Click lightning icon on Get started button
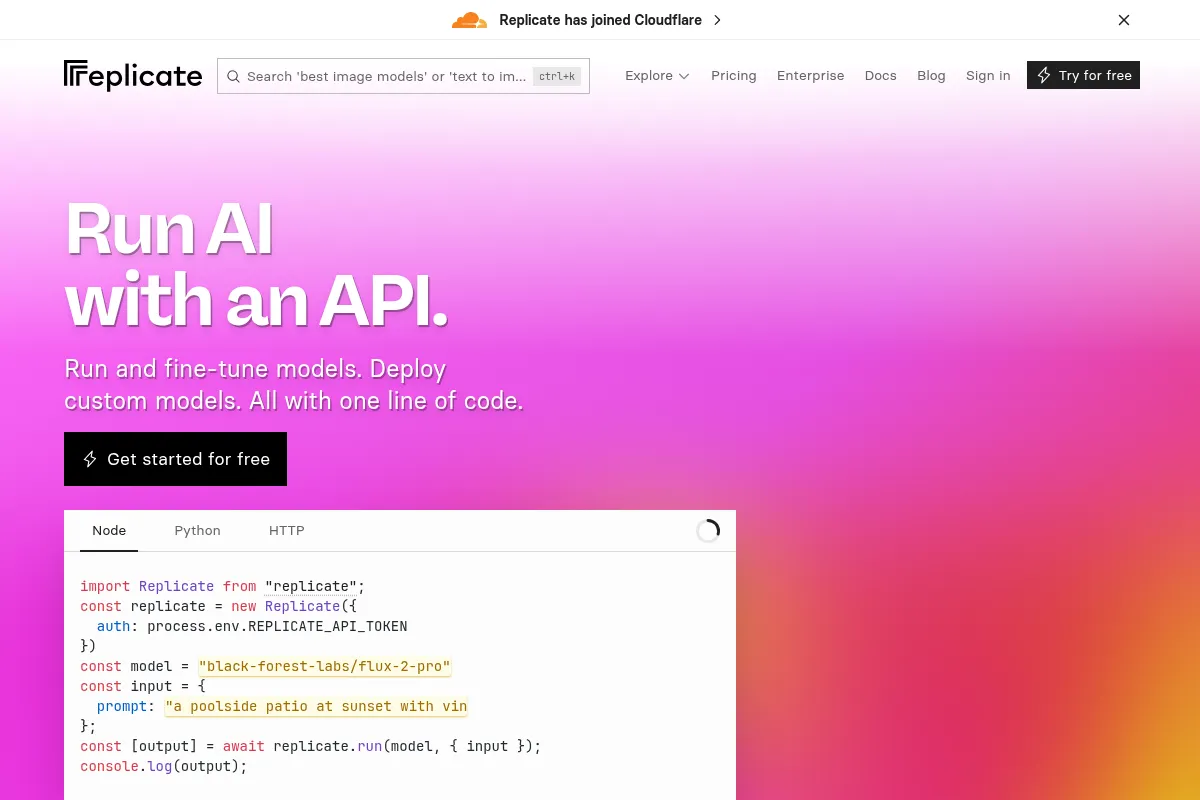This screenshot has width=1200, height=800. point(90,459)
